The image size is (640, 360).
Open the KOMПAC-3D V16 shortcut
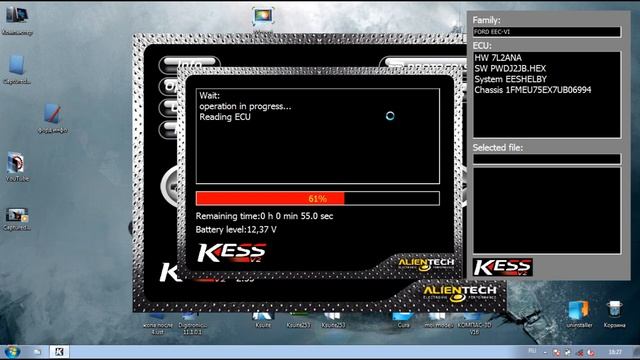pyautogui.click(x=474, y=324)
